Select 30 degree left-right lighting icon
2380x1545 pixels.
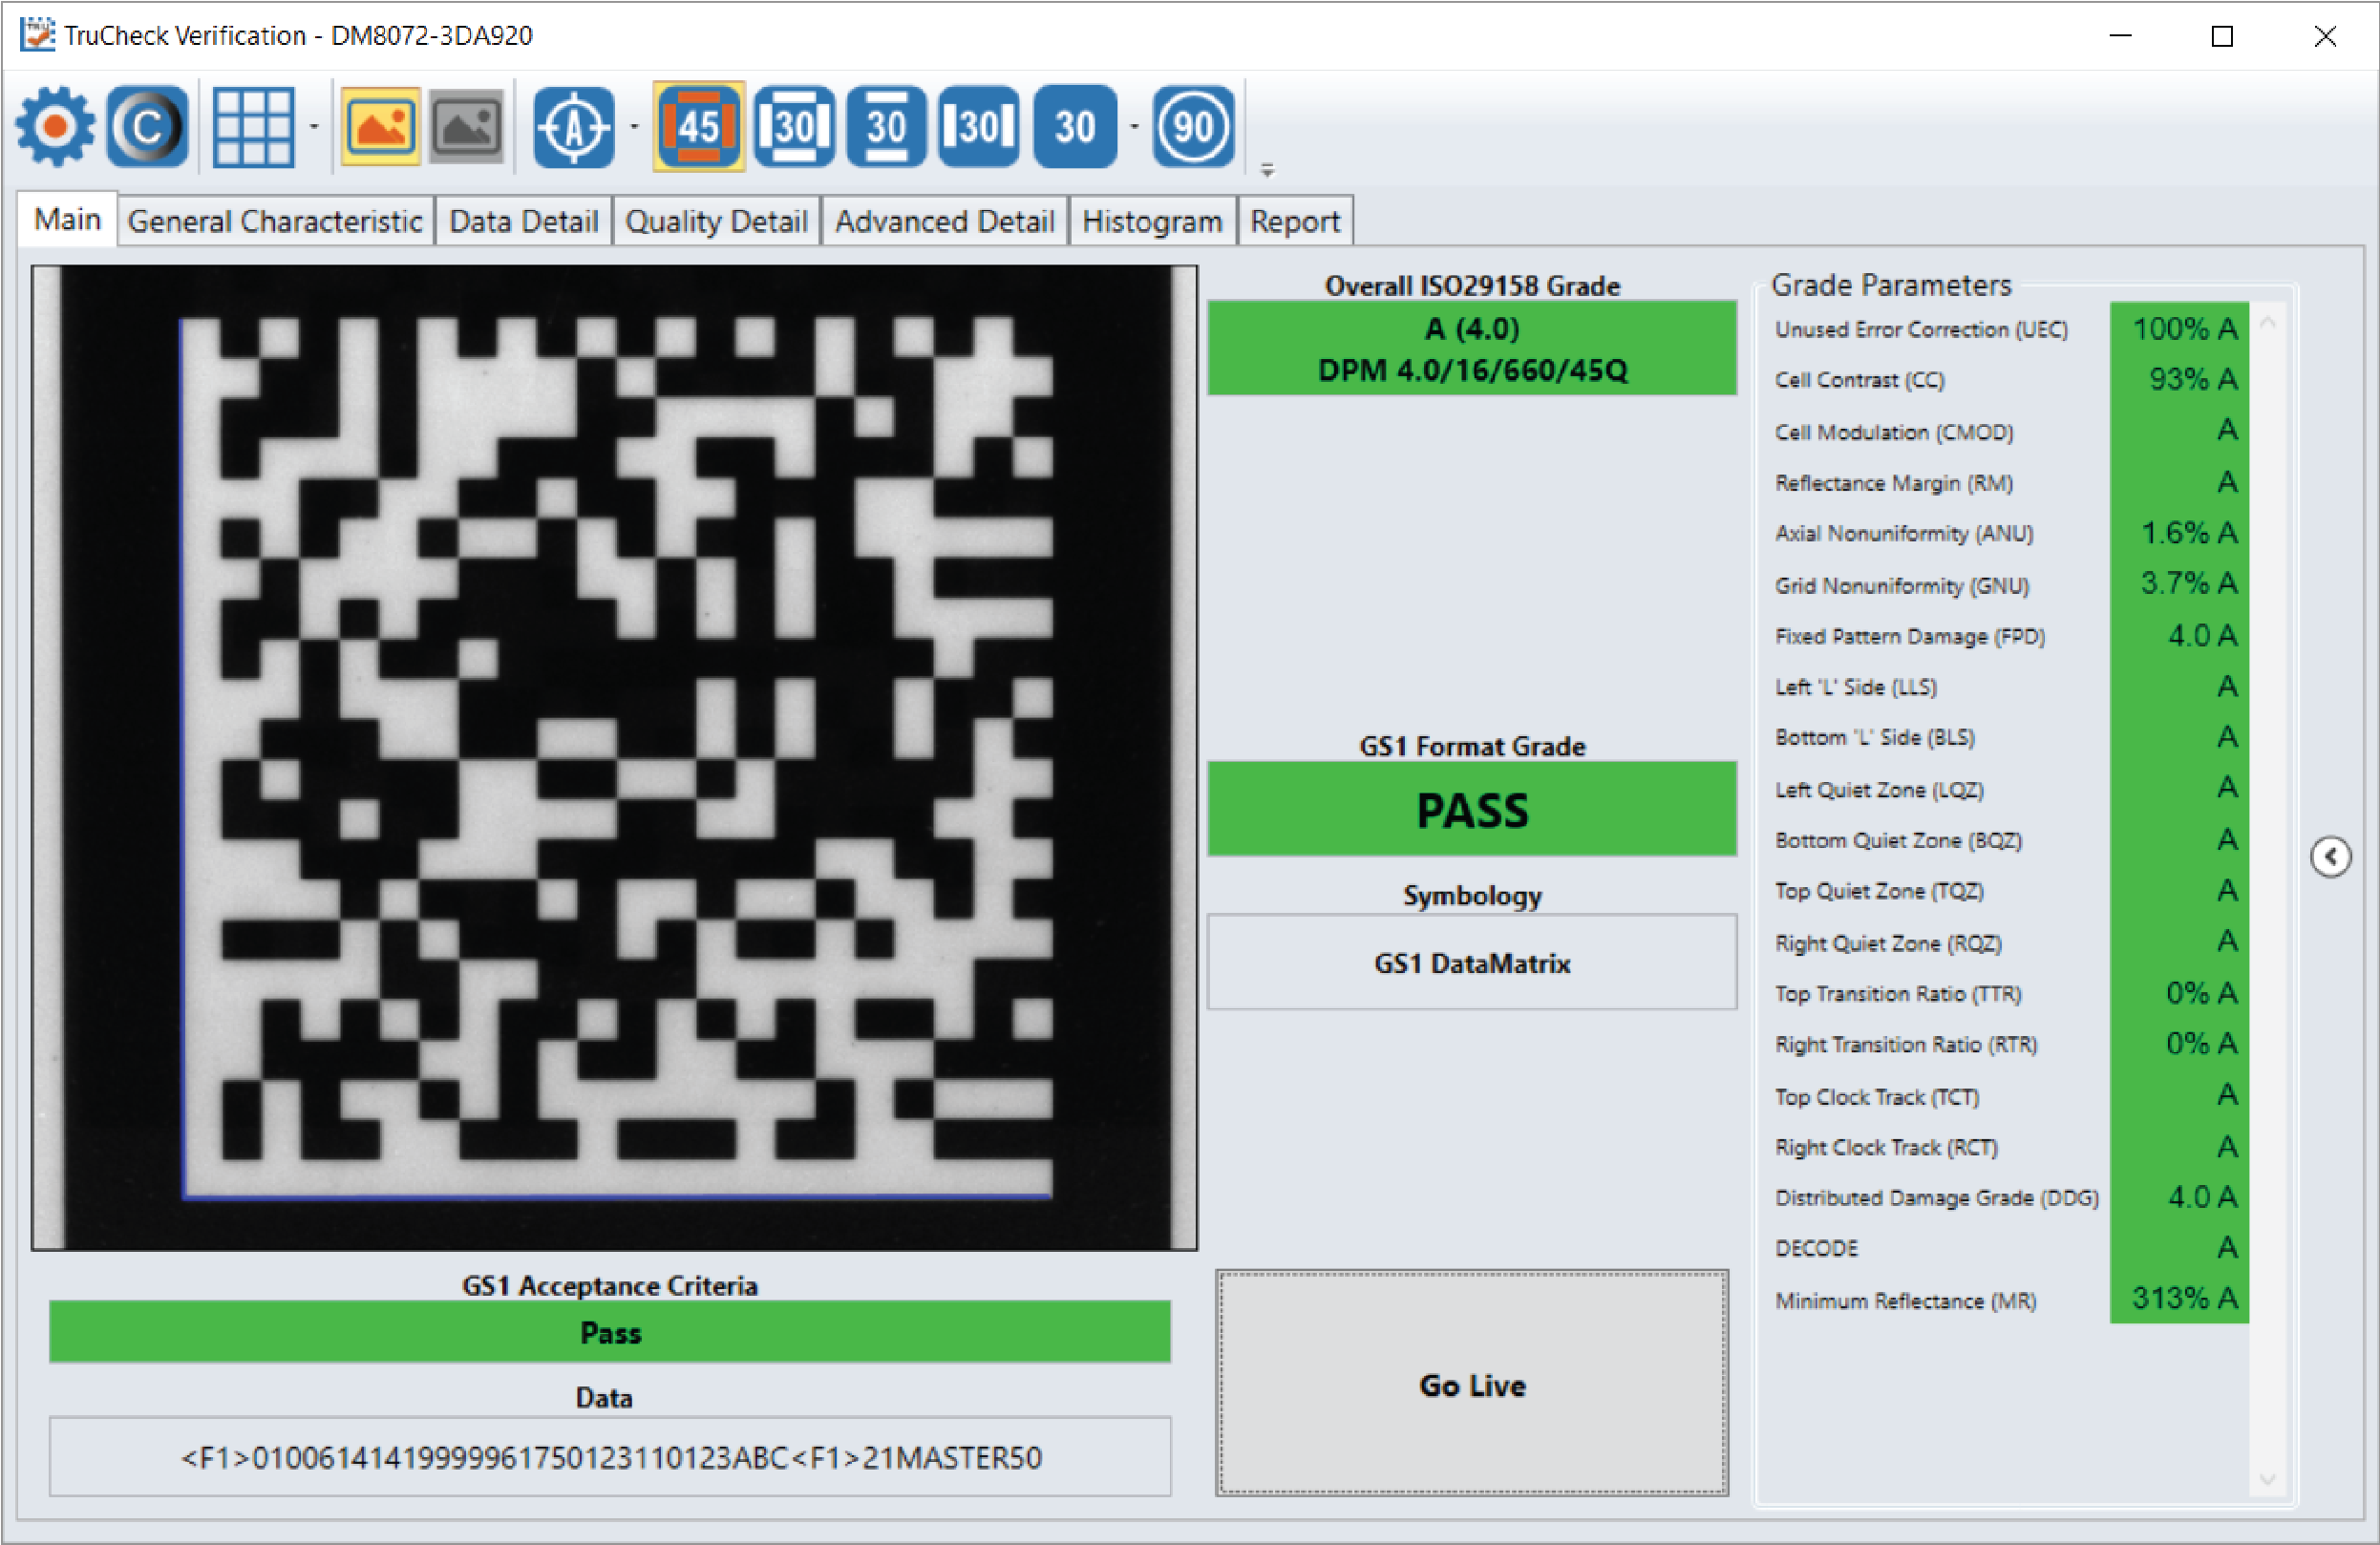(979, 126)
